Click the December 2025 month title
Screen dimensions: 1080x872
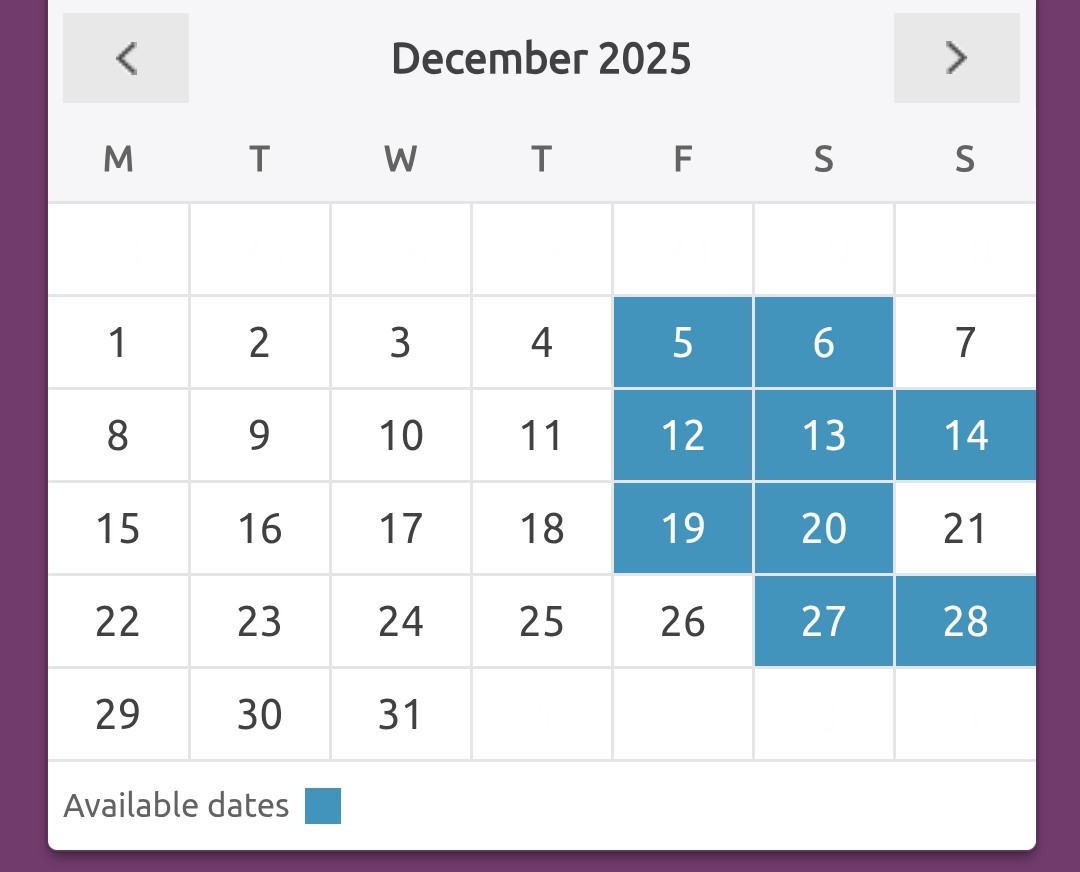coord(541,59)
